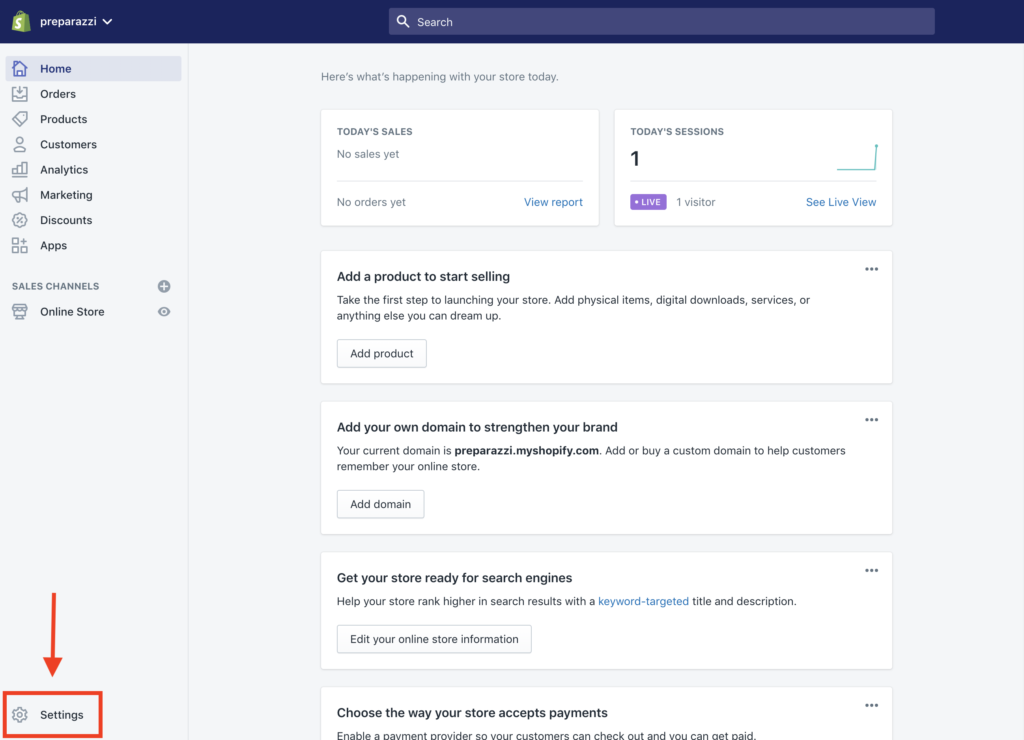Click the Home house icon
The height and width of the screenshot is (740, 1024).
20,69
